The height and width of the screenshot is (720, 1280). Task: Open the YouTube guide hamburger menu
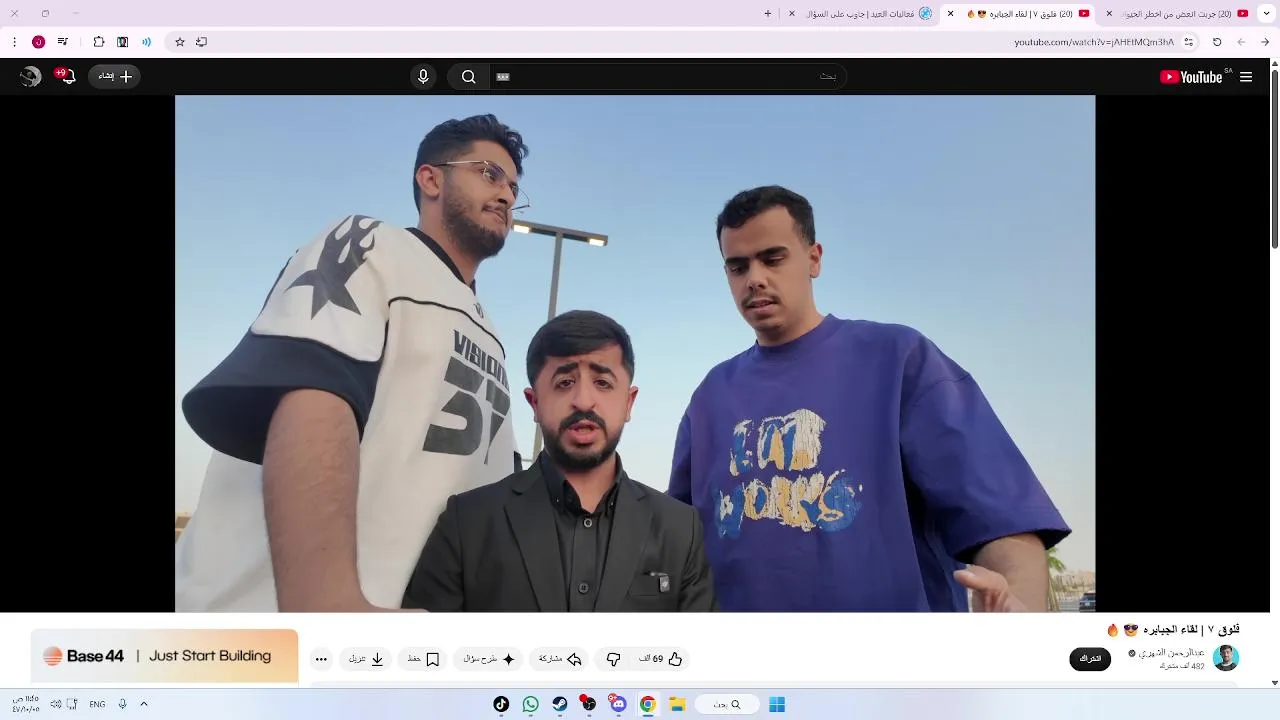(1246, 77)
